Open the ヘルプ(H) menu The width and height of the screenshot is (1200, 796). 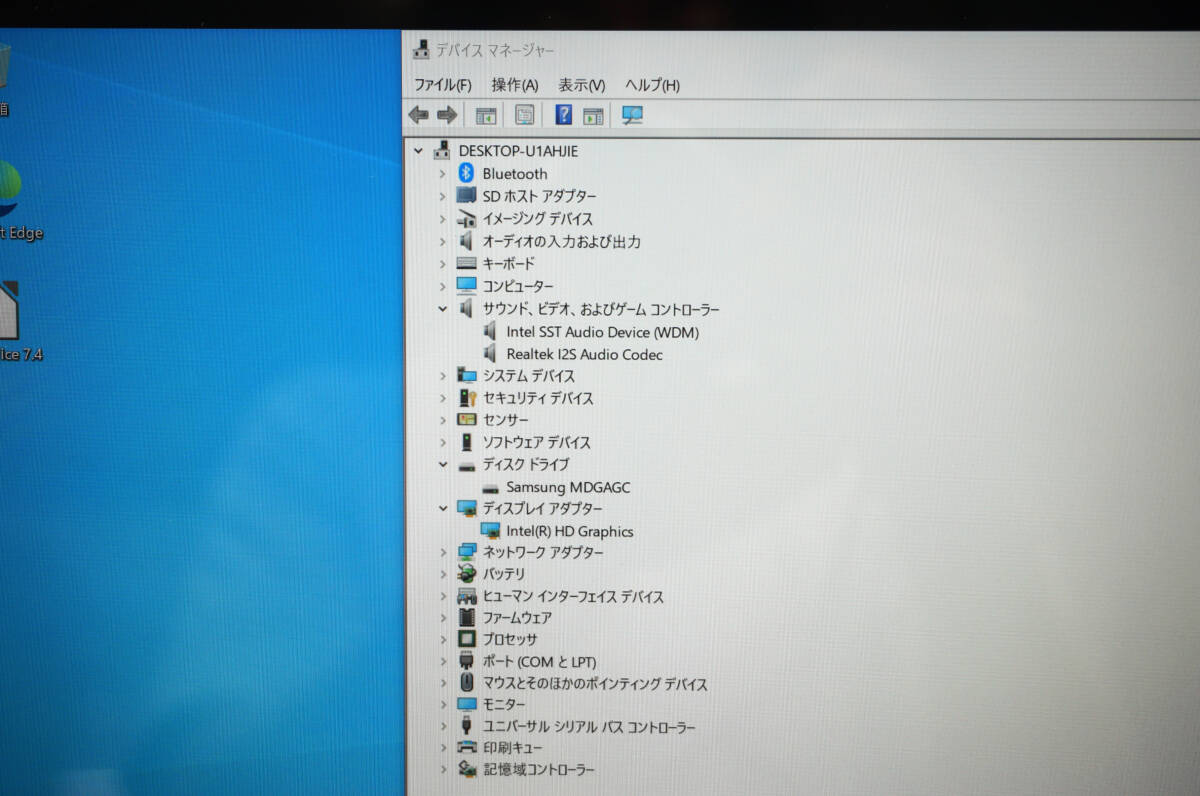[652, 85]
